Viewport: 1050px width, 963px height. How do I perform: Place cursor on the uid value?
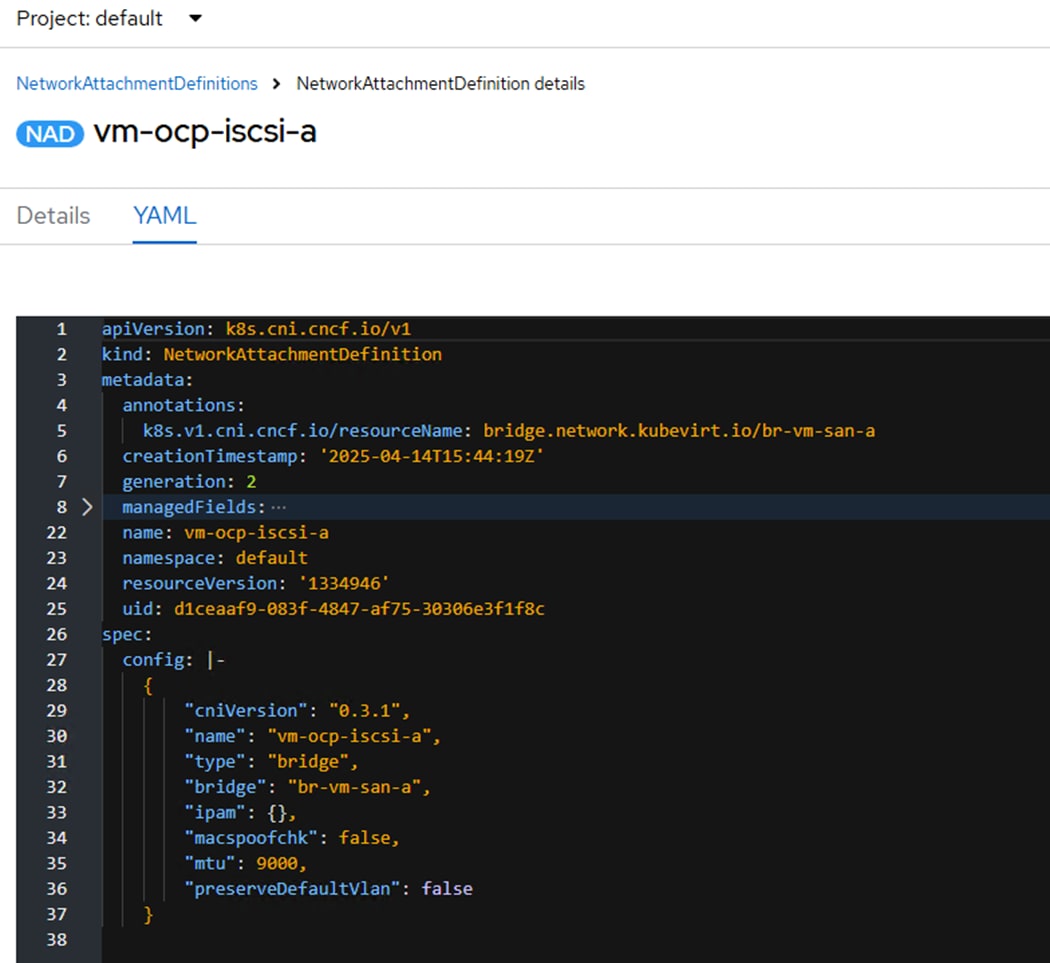pos(358,609)
